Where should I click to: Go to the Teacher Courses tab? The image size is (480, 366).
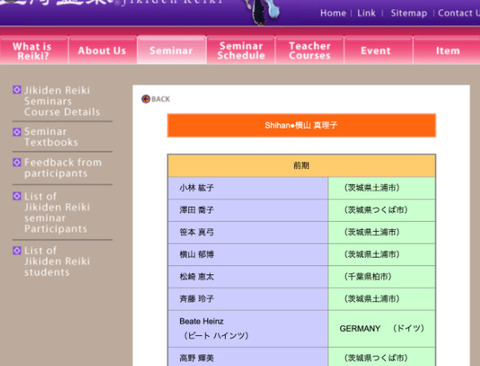(310, 50)
